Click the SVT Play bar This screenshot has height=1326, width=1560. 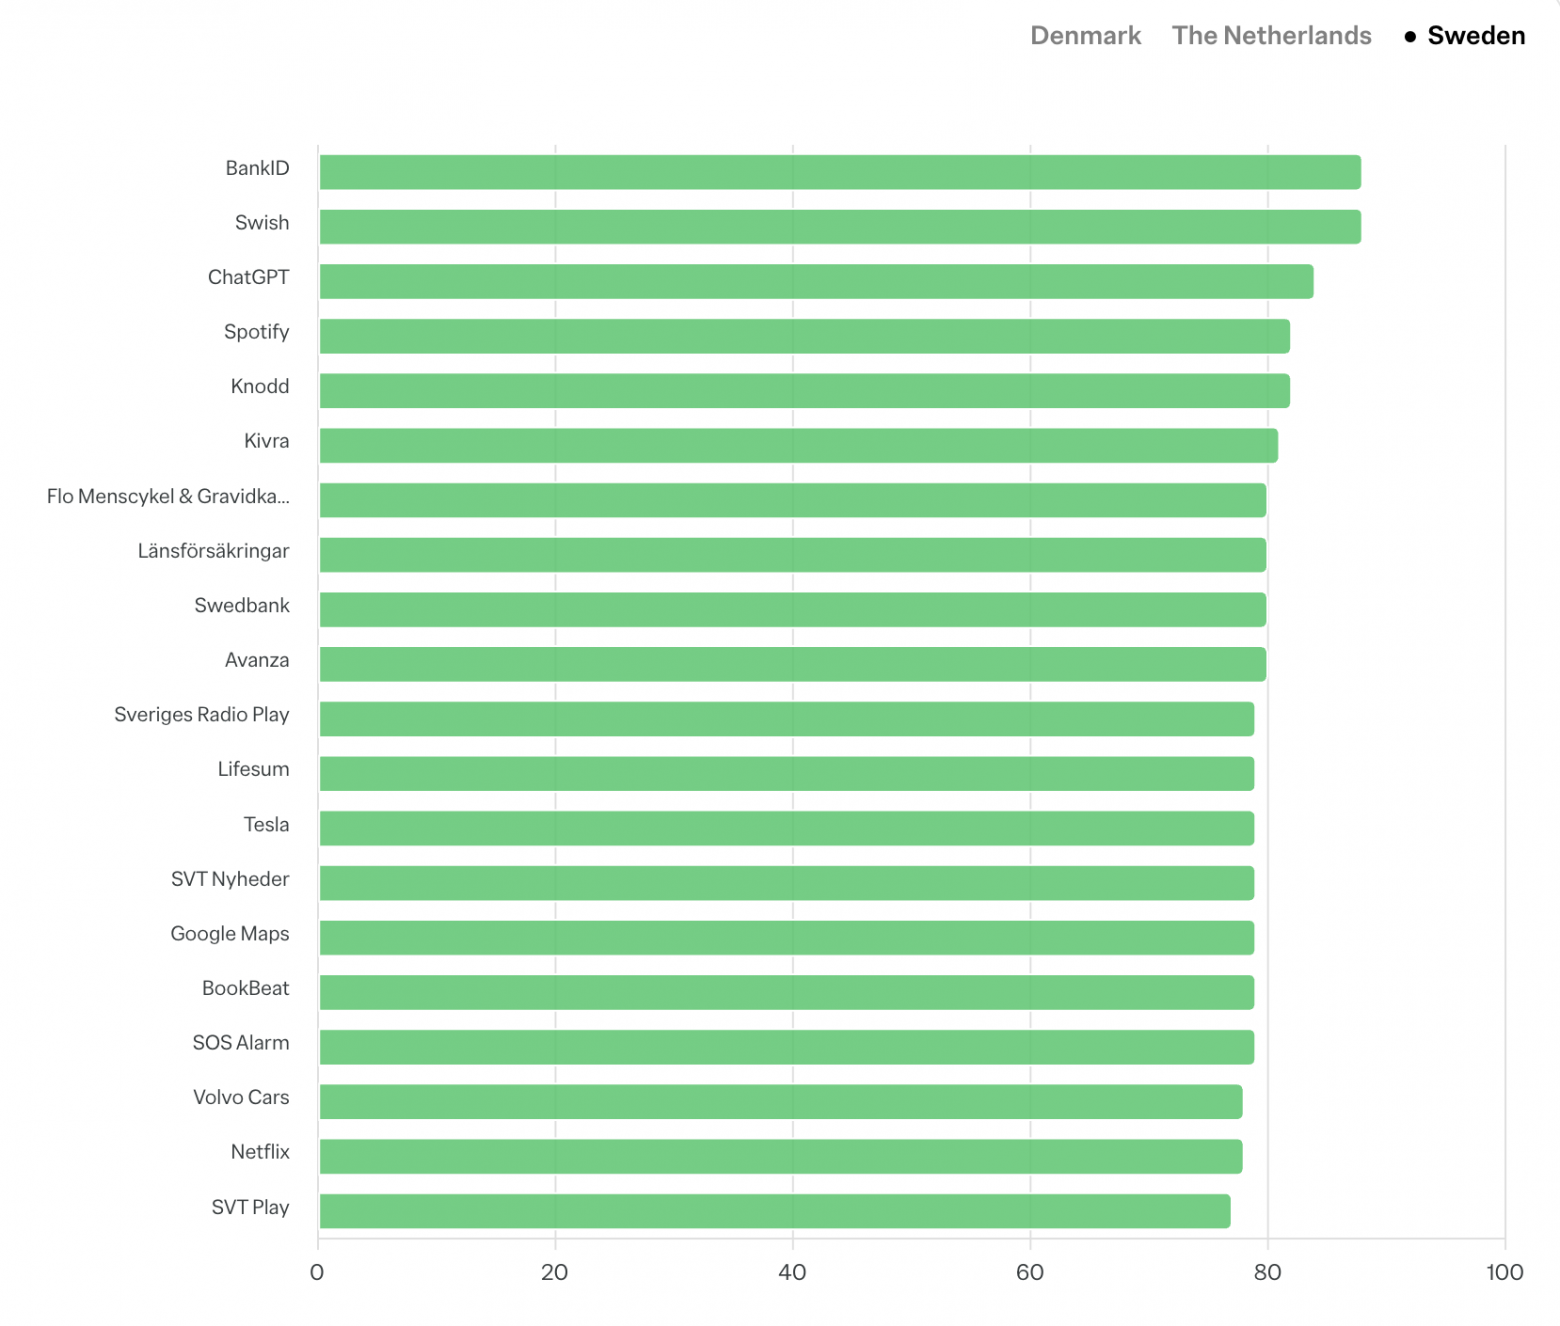point(774,1211)
